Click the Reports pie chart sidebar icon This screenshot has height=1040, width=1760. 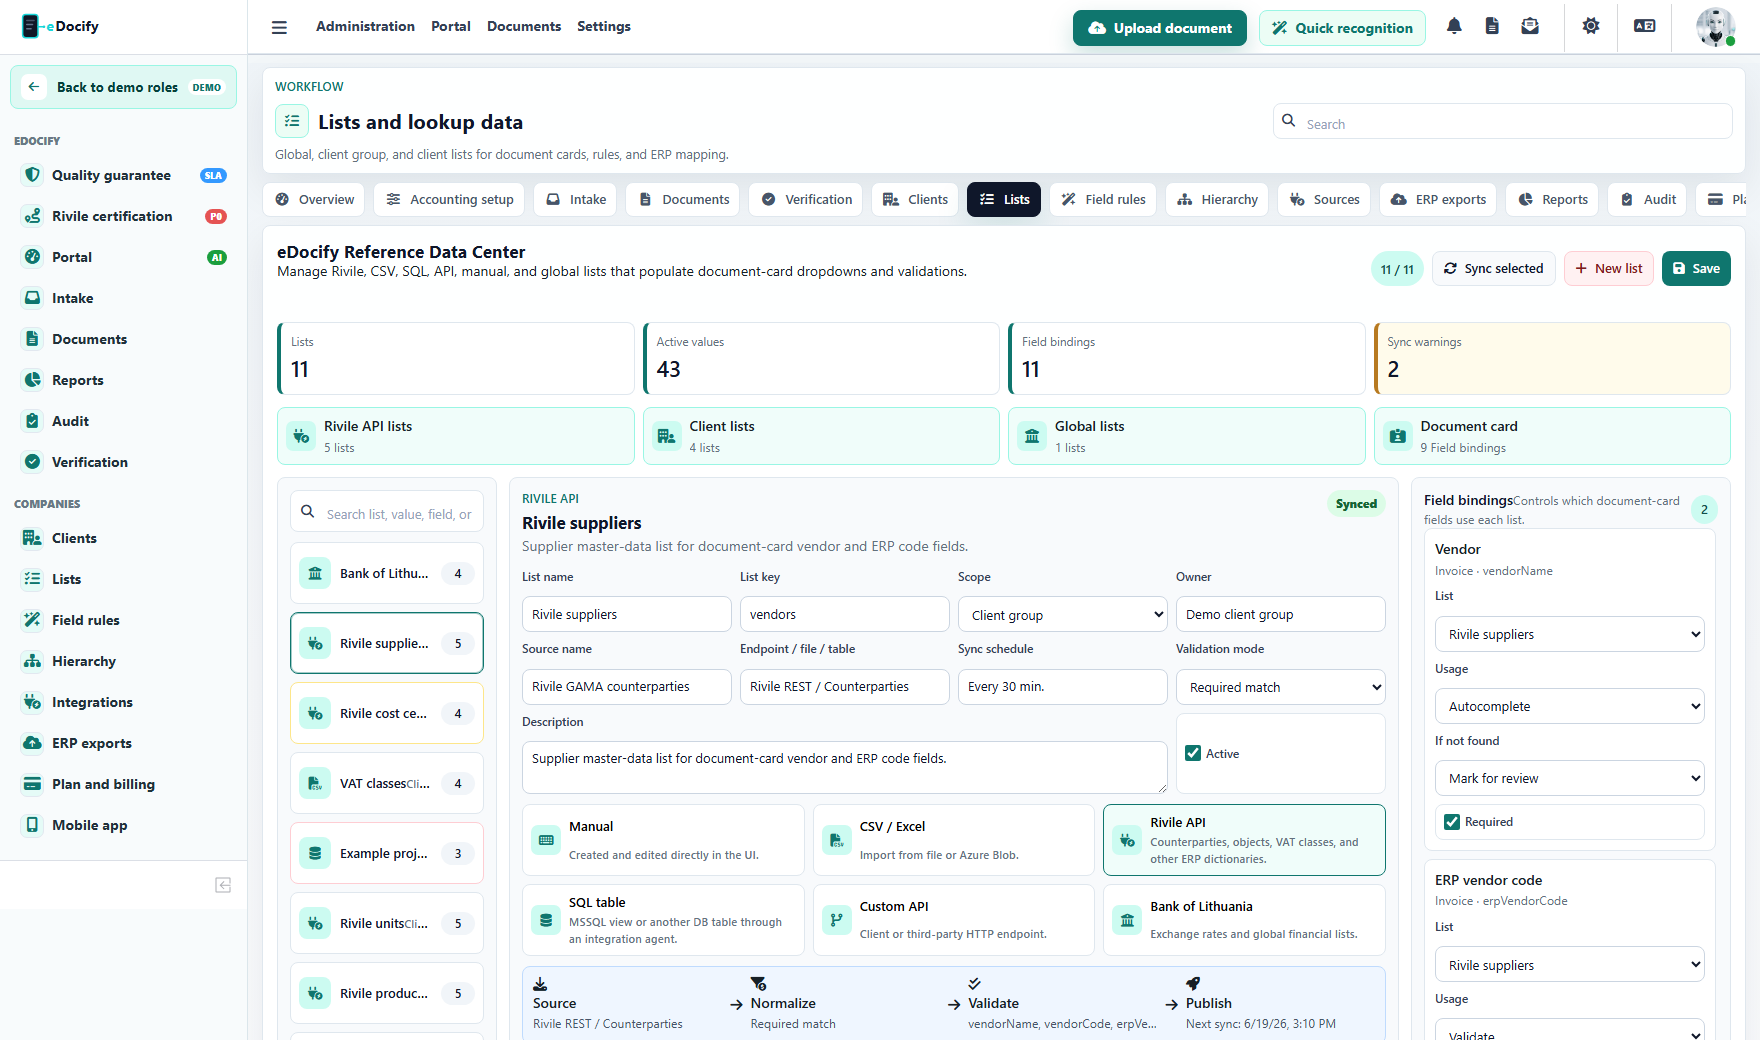pos(33,380)
